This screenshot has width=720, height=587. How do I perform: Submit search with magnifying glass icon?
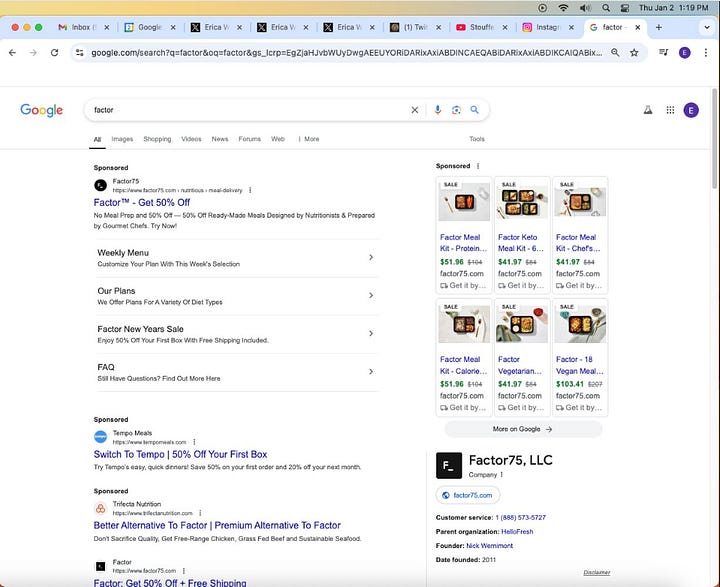point(474,110)
